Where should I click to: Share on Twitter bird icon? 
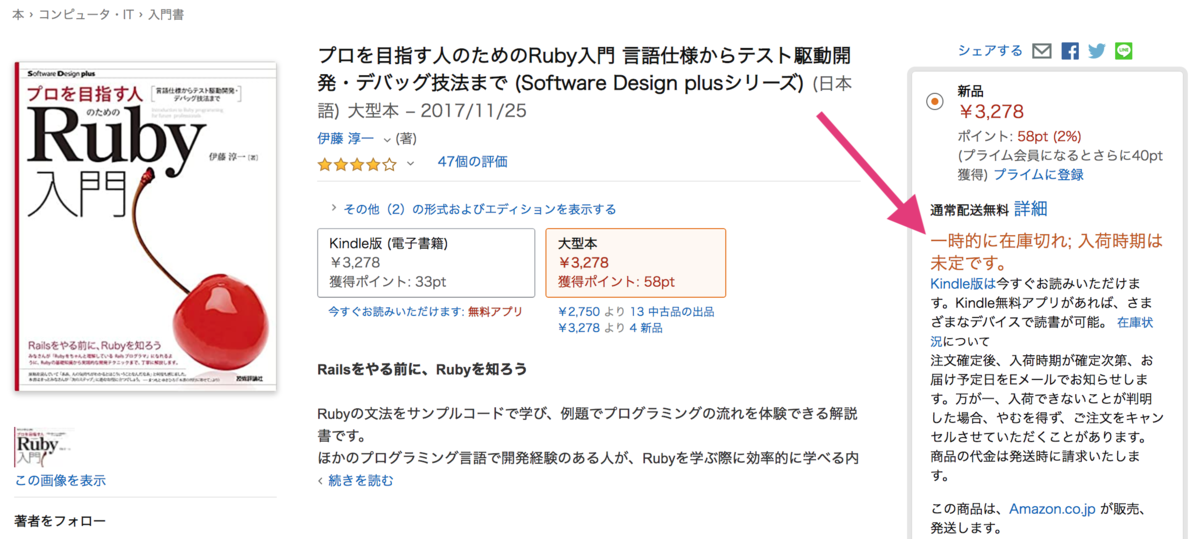tap(1097, 51)
